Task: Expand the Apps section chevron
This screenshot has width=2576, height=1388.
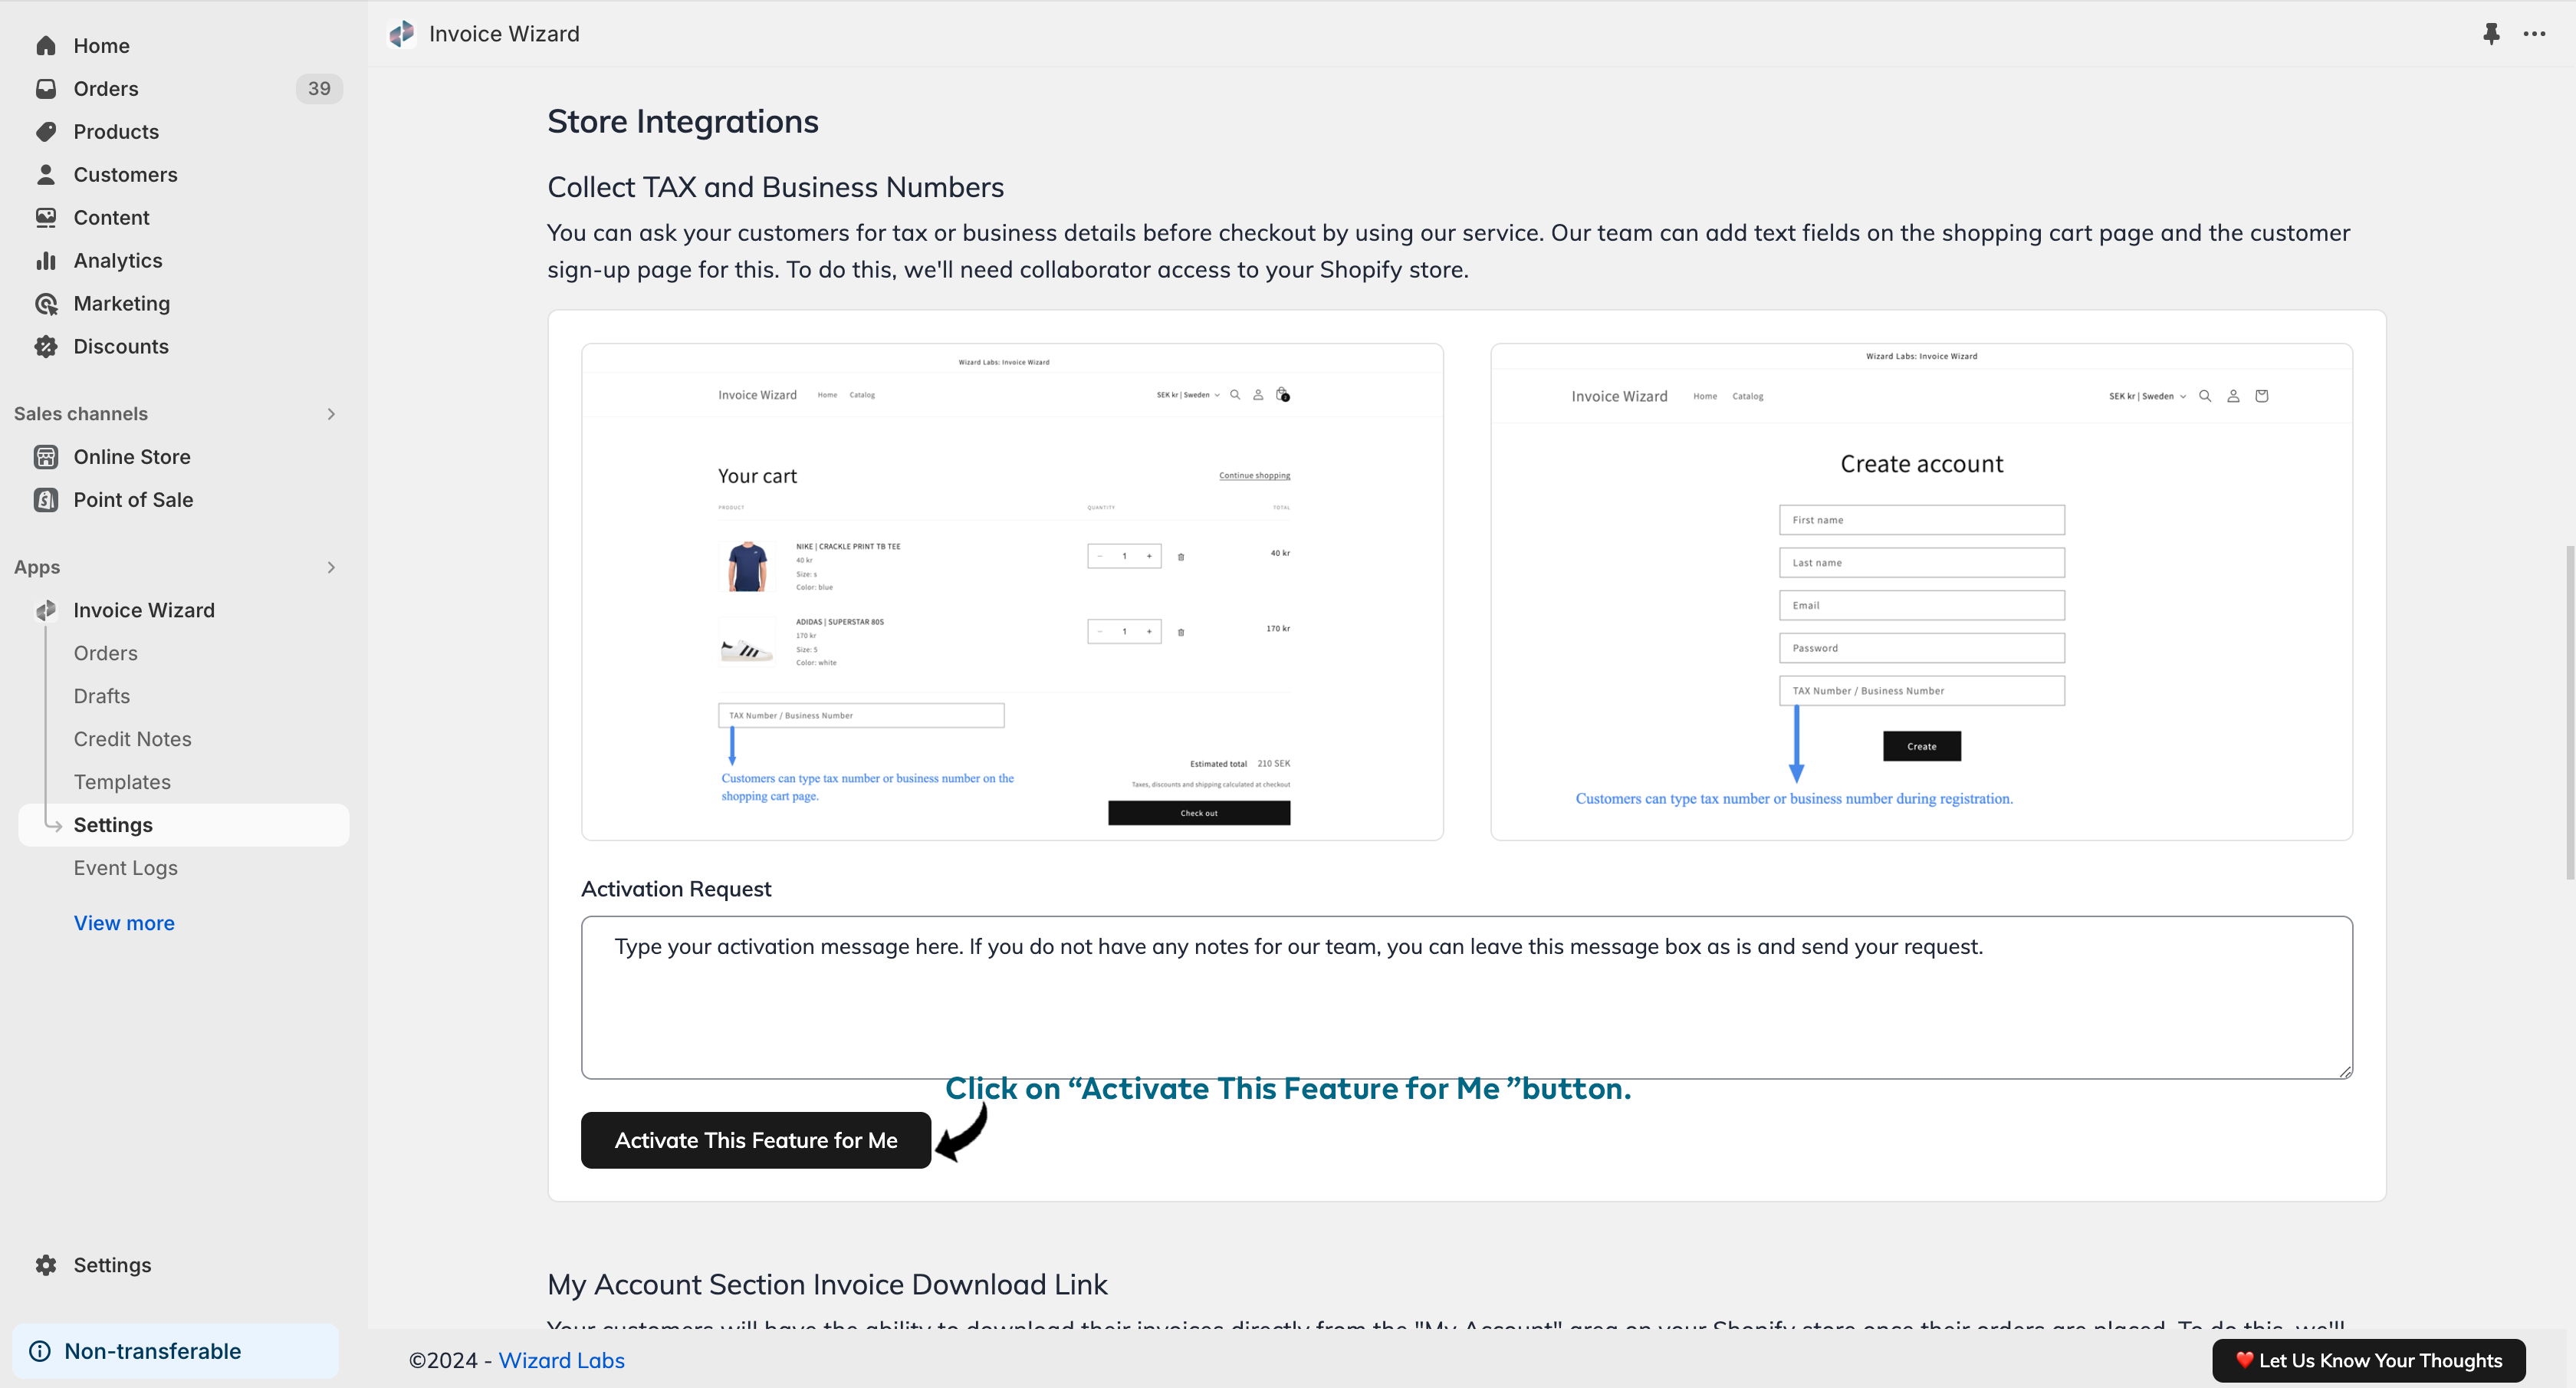Action: pos(331,567)
